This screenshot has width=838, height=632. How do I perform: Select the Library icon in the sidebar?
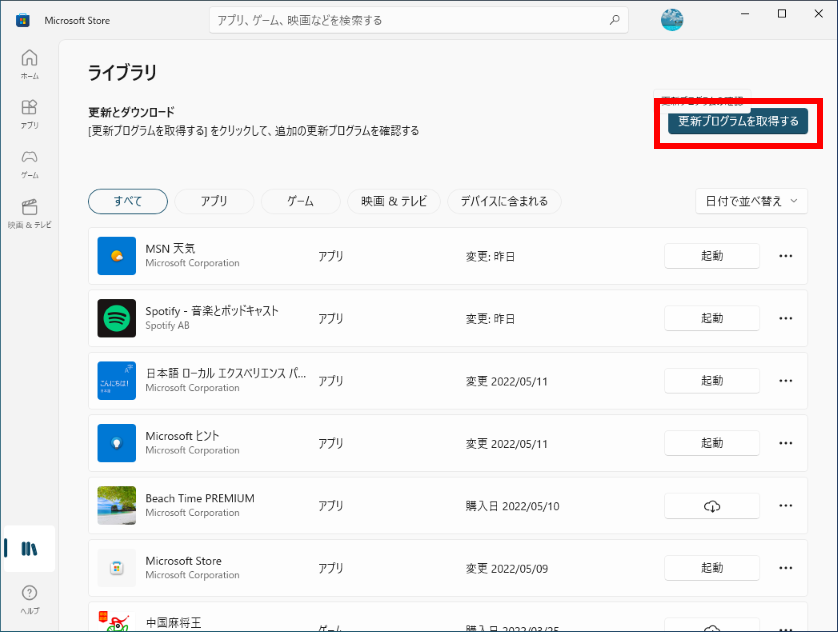click(x=29, y=549)
